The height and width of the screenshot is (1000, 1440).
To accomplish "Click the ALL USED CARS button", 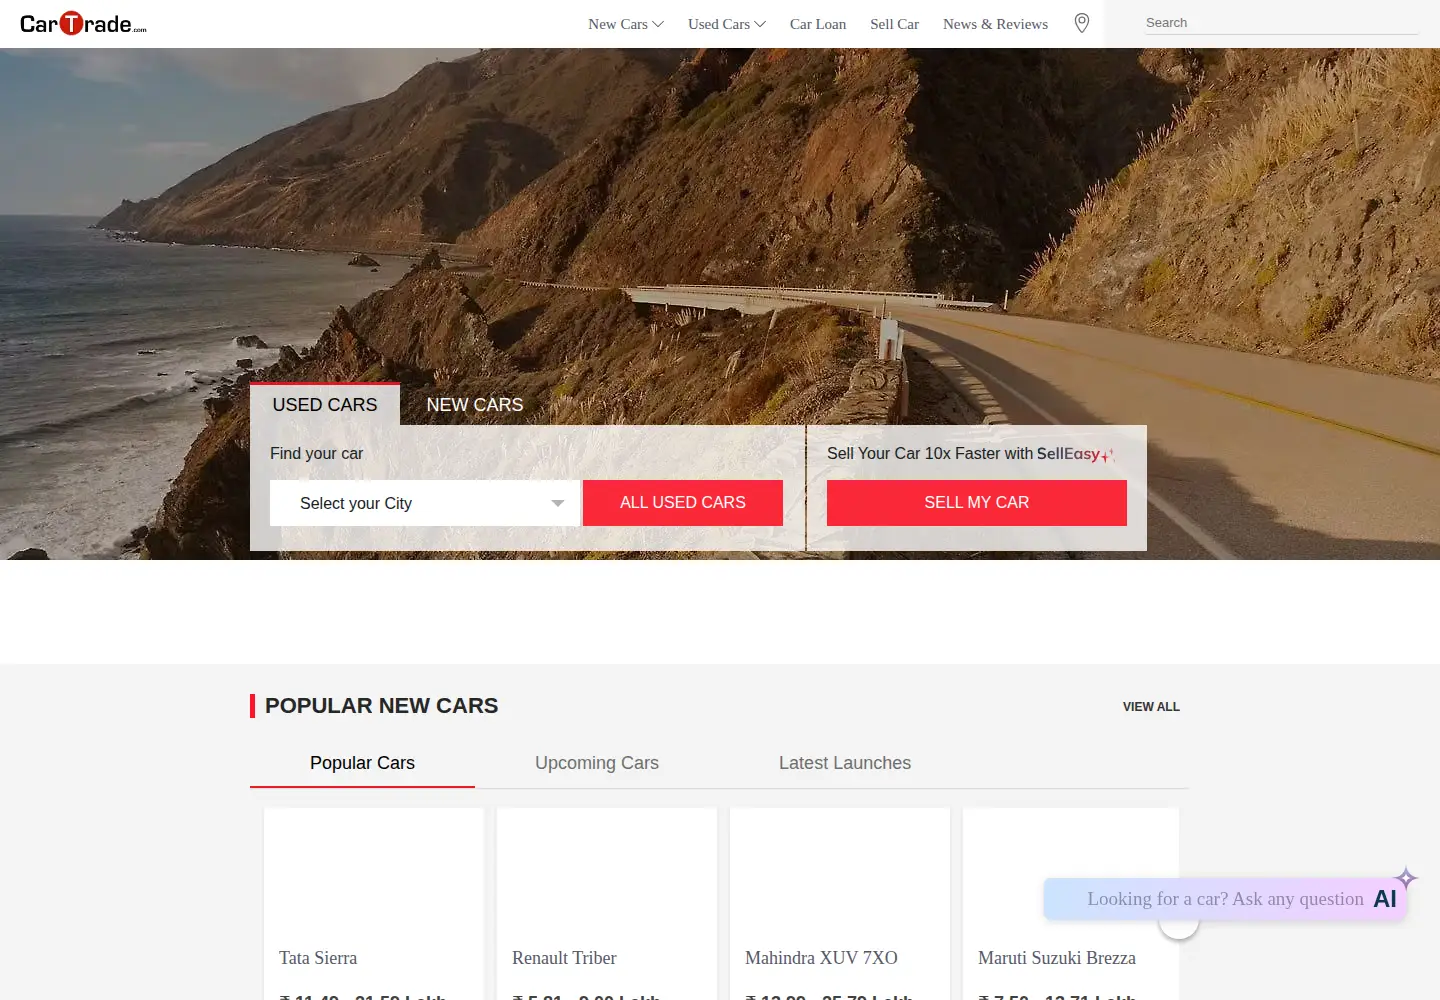I will [x=683, y=503].
